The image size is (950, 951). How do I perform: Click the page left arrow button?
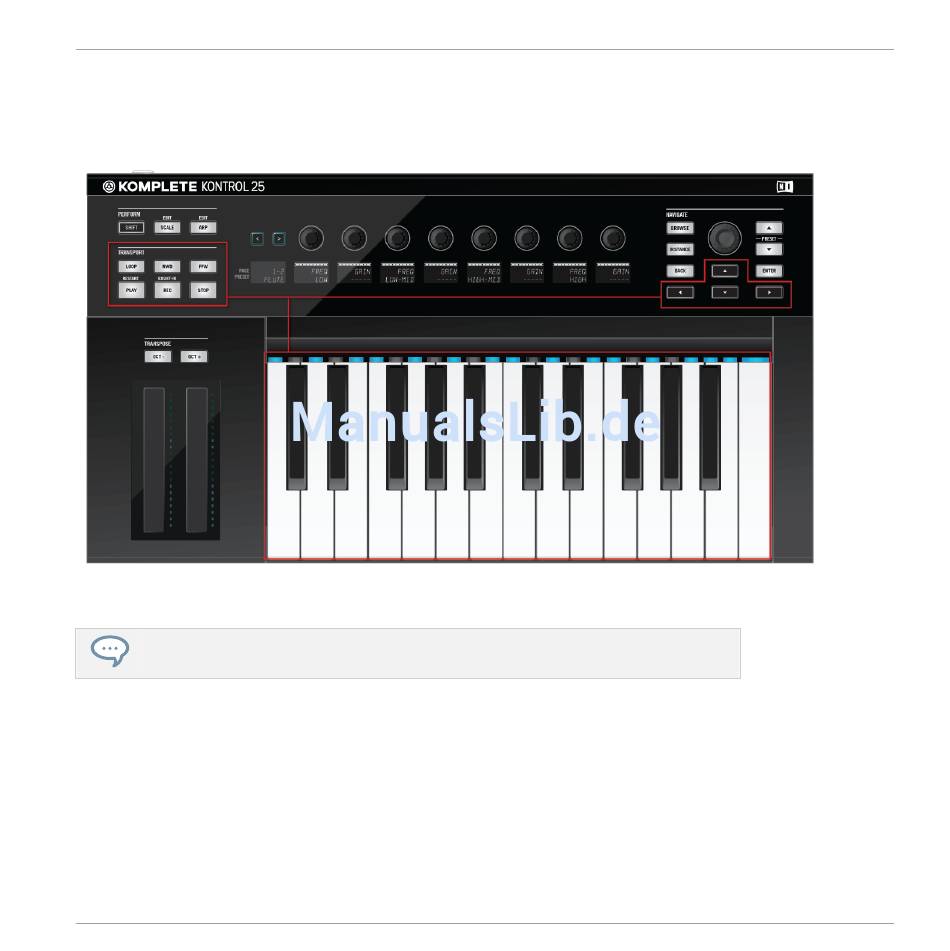[x=257, y=238]
